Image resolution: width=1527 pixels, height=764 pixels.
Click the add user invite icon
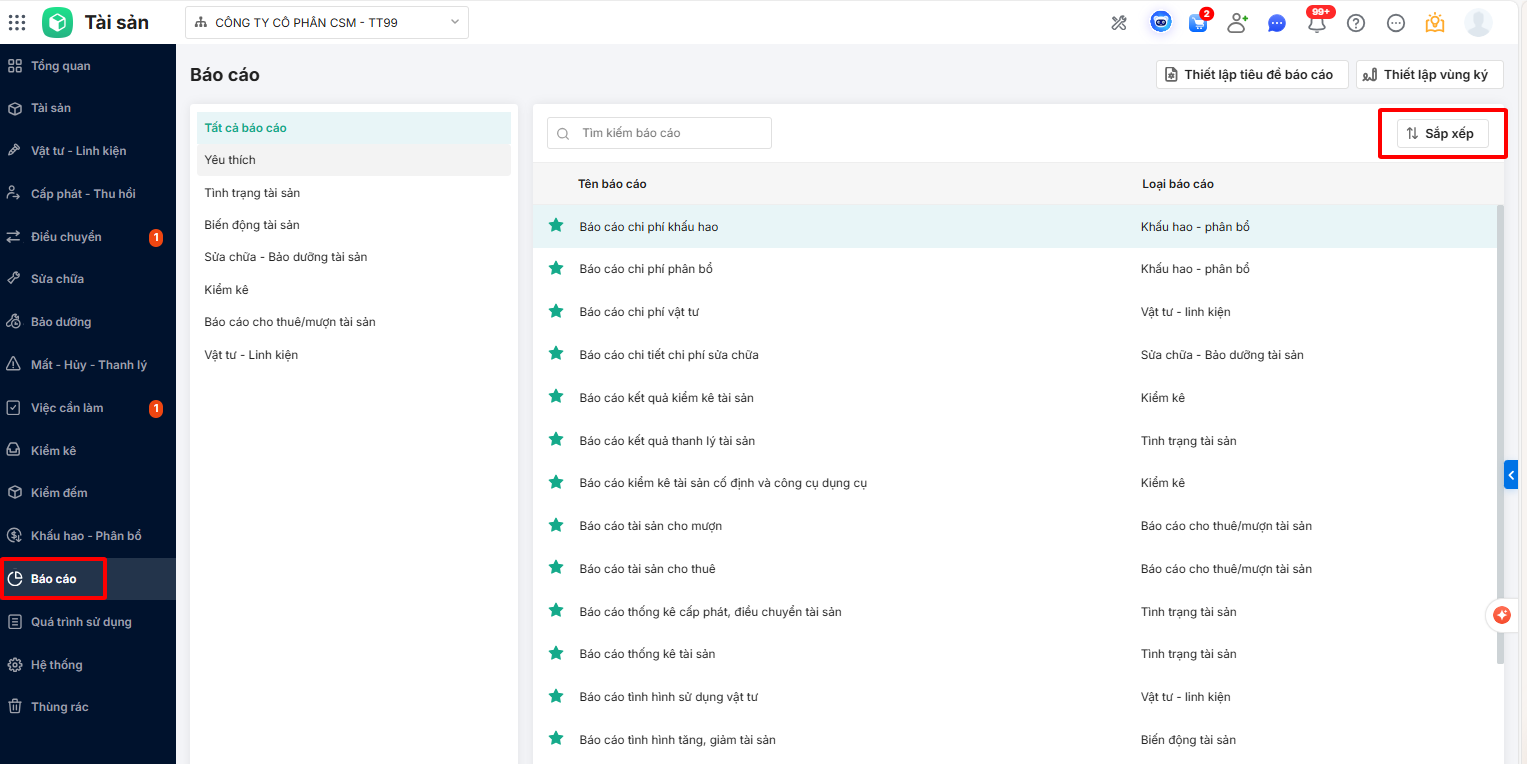coord(1237,23)
